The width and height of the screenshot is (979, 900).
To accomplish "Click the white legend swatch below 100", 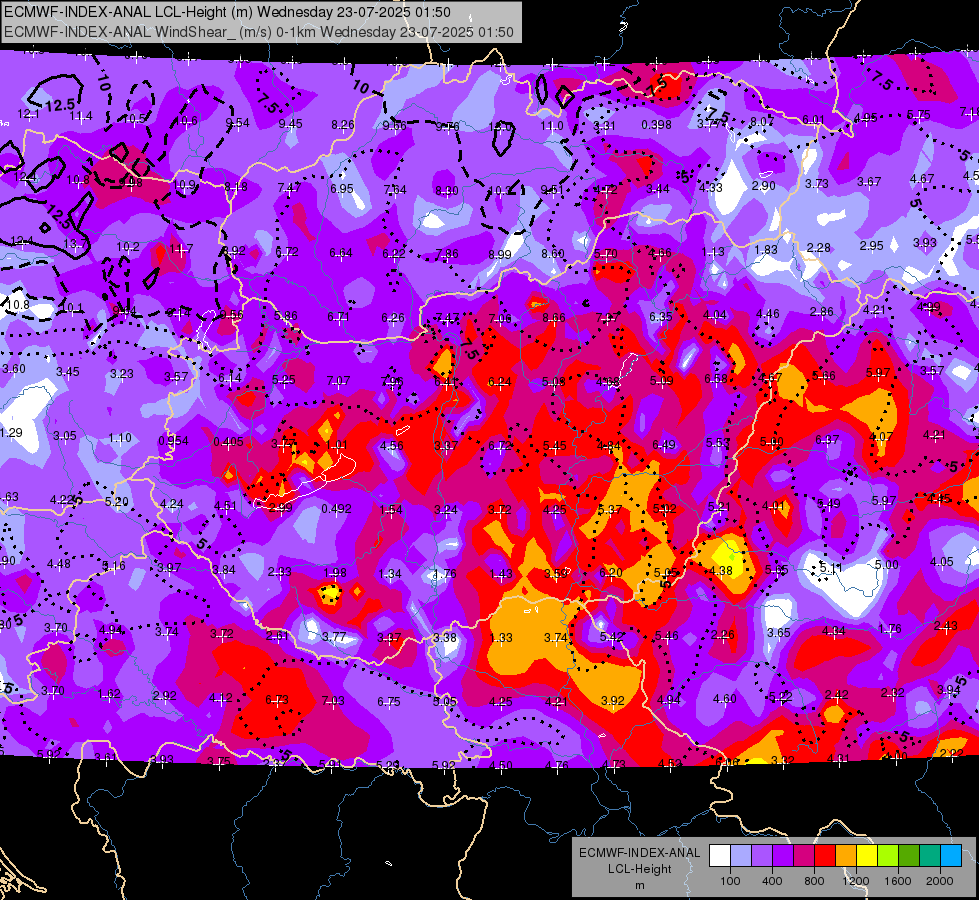I will (720, 856).
